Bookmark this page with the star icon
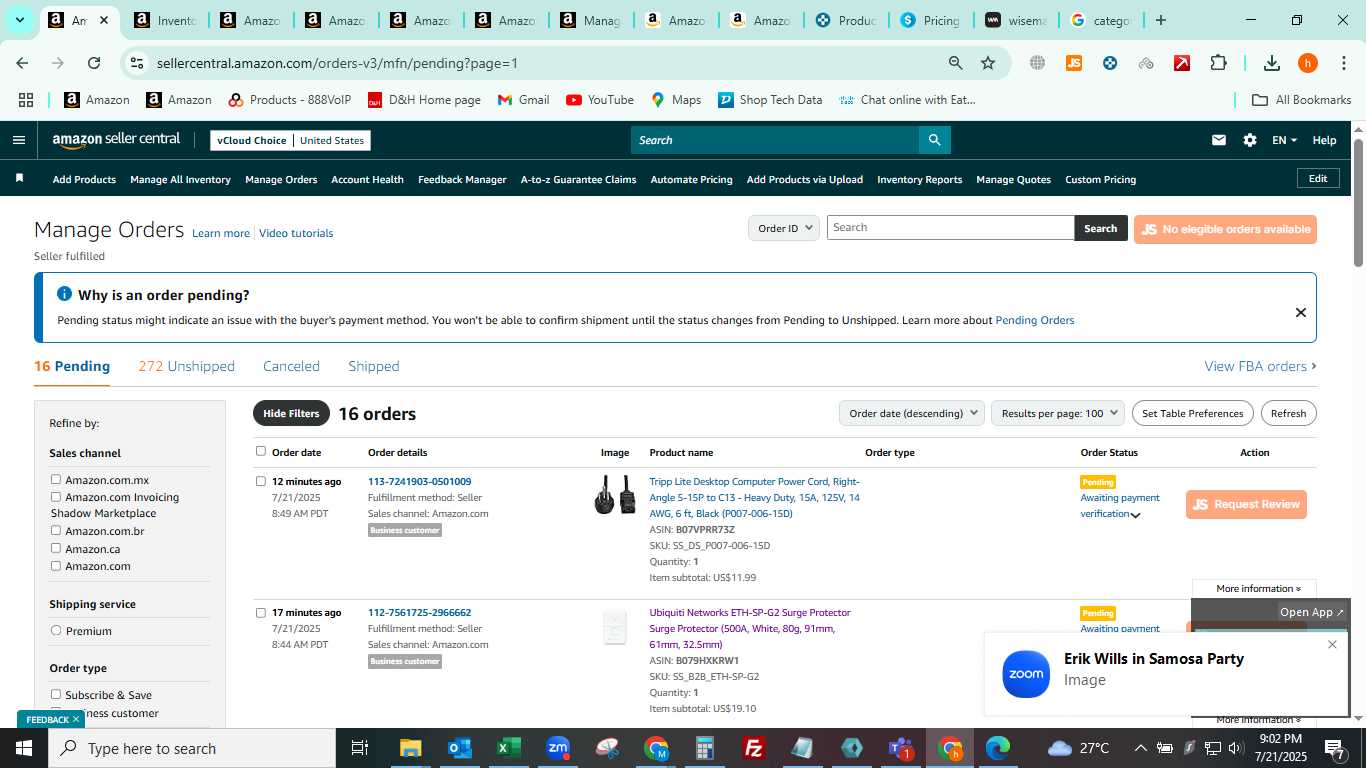The width and height of the screenshot is (1366, 768). 988,63
